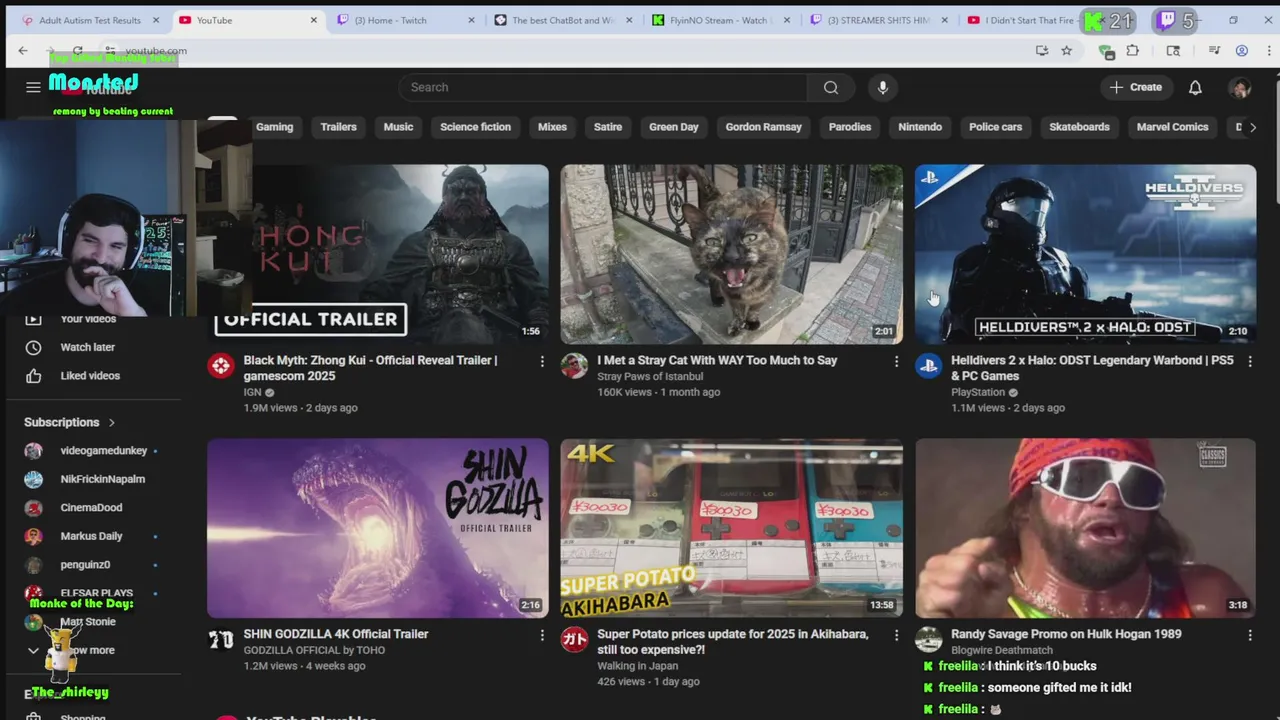Open the Shin Godzilla trailer thumbnail
1280x720 pixels.
[x=378, y=528]
